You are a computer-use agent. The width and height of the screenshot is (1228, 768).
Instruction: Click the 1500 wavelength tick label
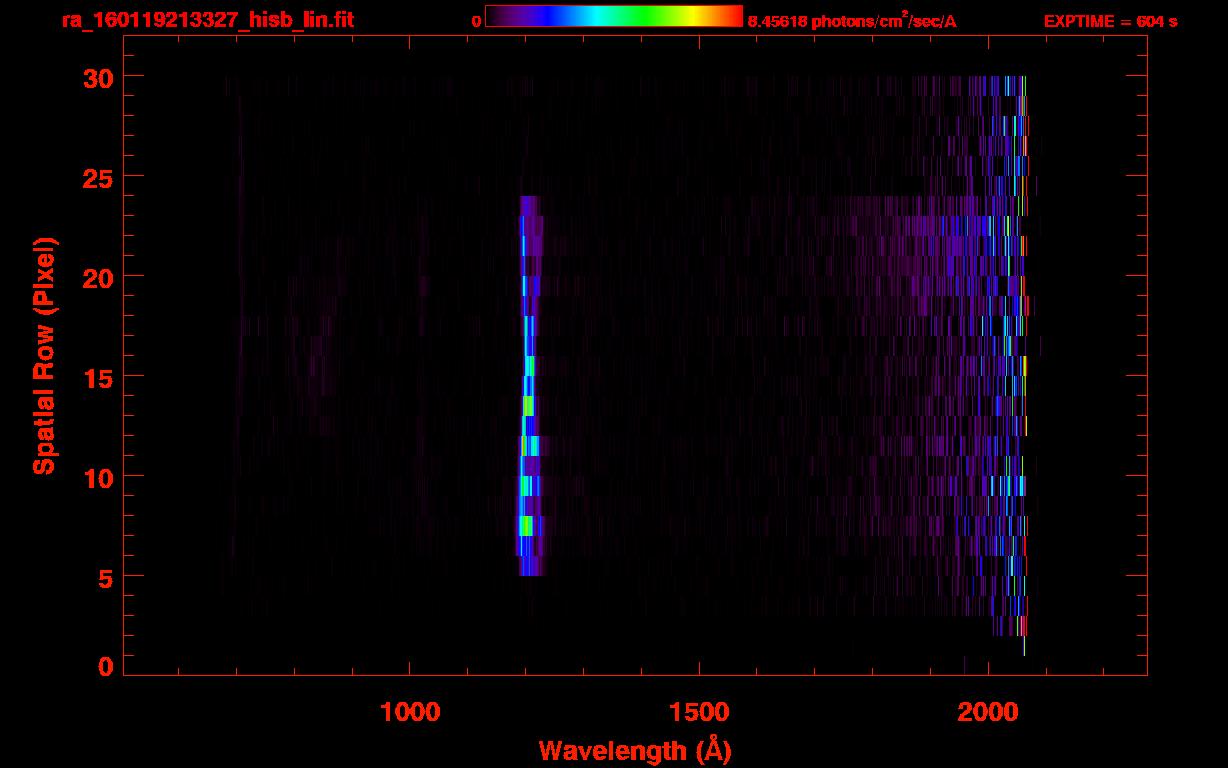699,712
